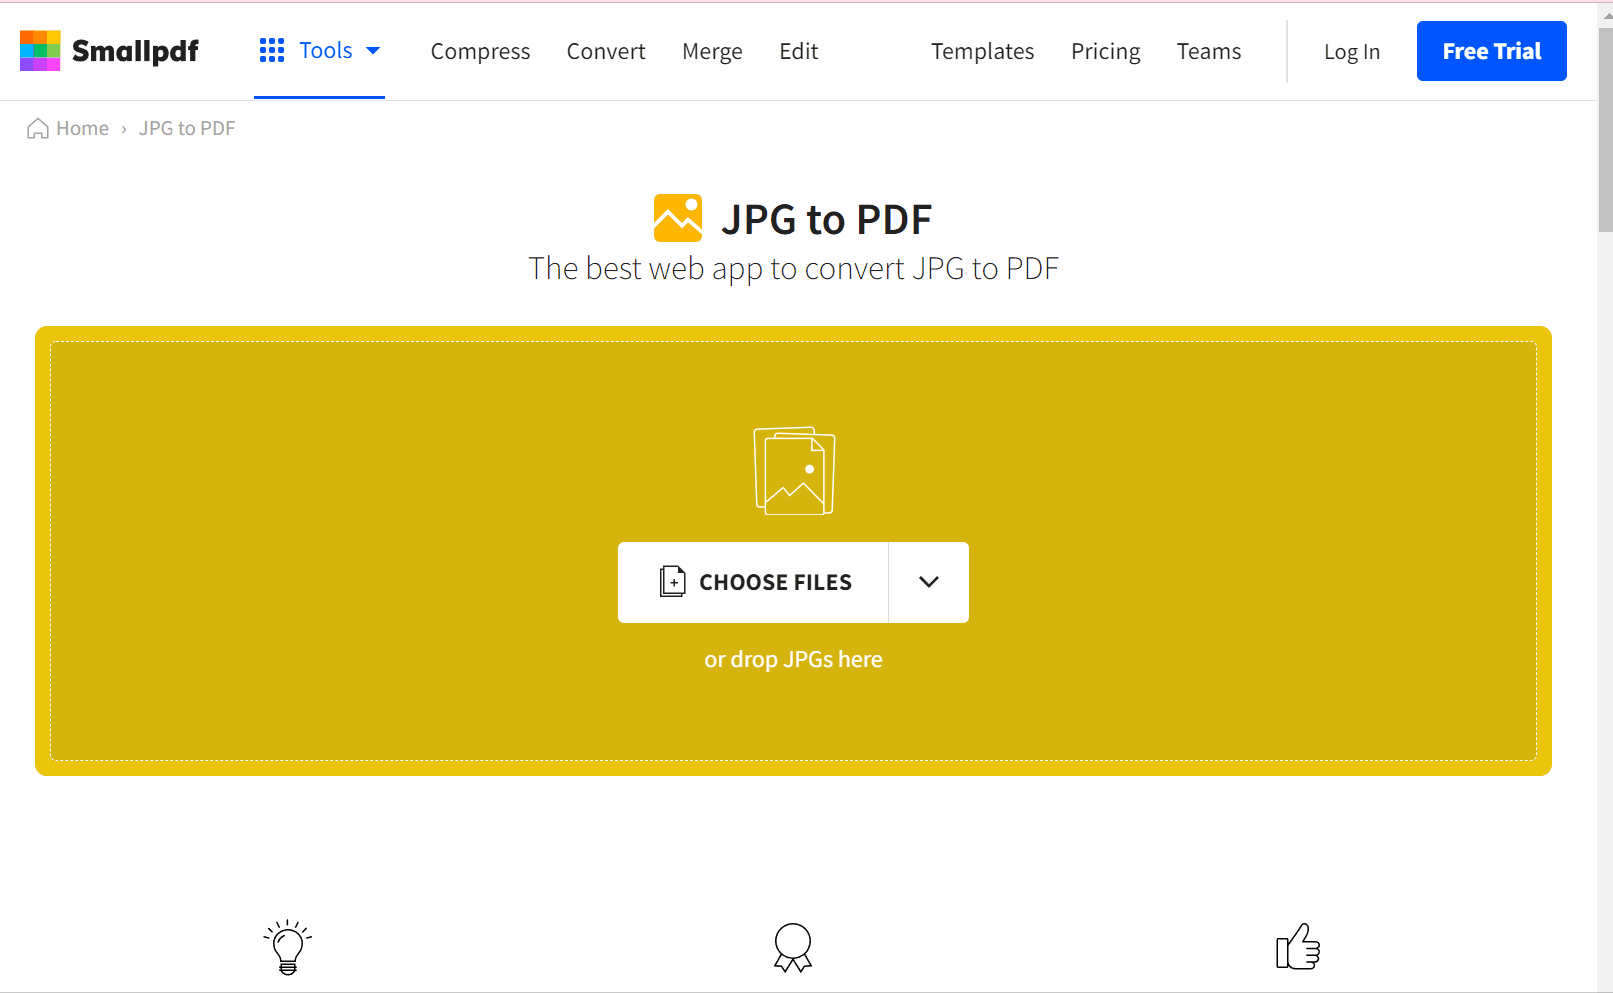Click the thumbs-up feature icon
This screenshot has width=1613, height=993.
point(1299,946)
